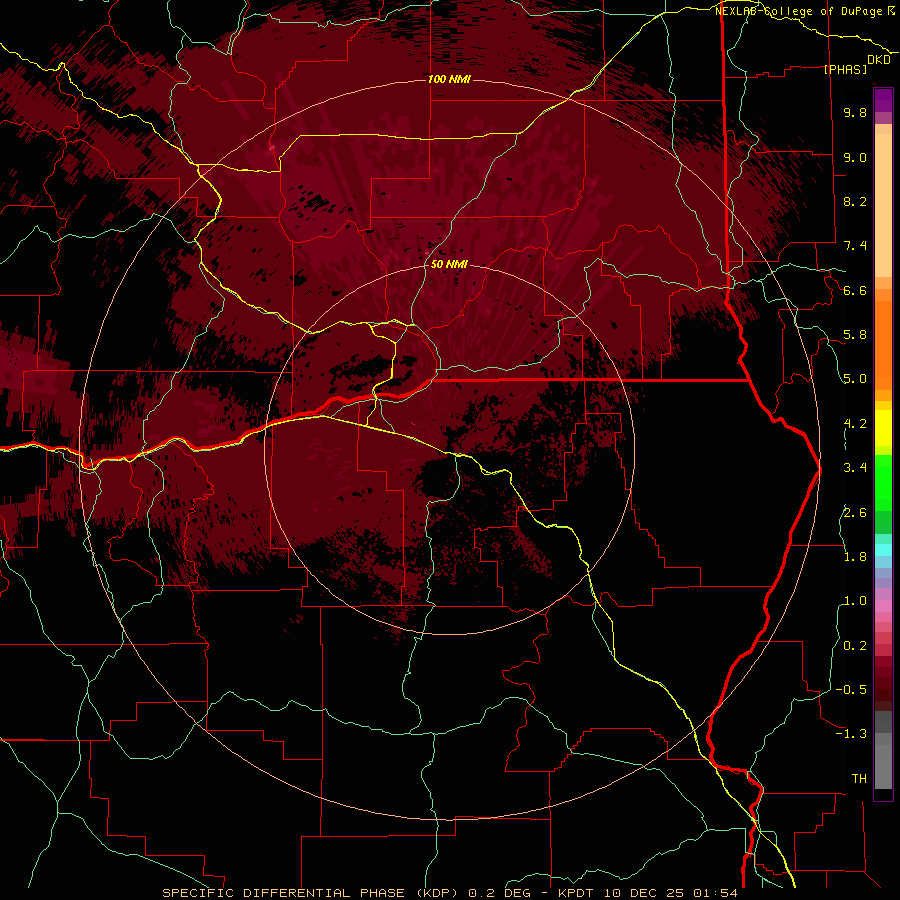Click "SPECIFIC DIFFERENTIAL PHASE" in the caption
900x900 pixels.
point(283,893)
